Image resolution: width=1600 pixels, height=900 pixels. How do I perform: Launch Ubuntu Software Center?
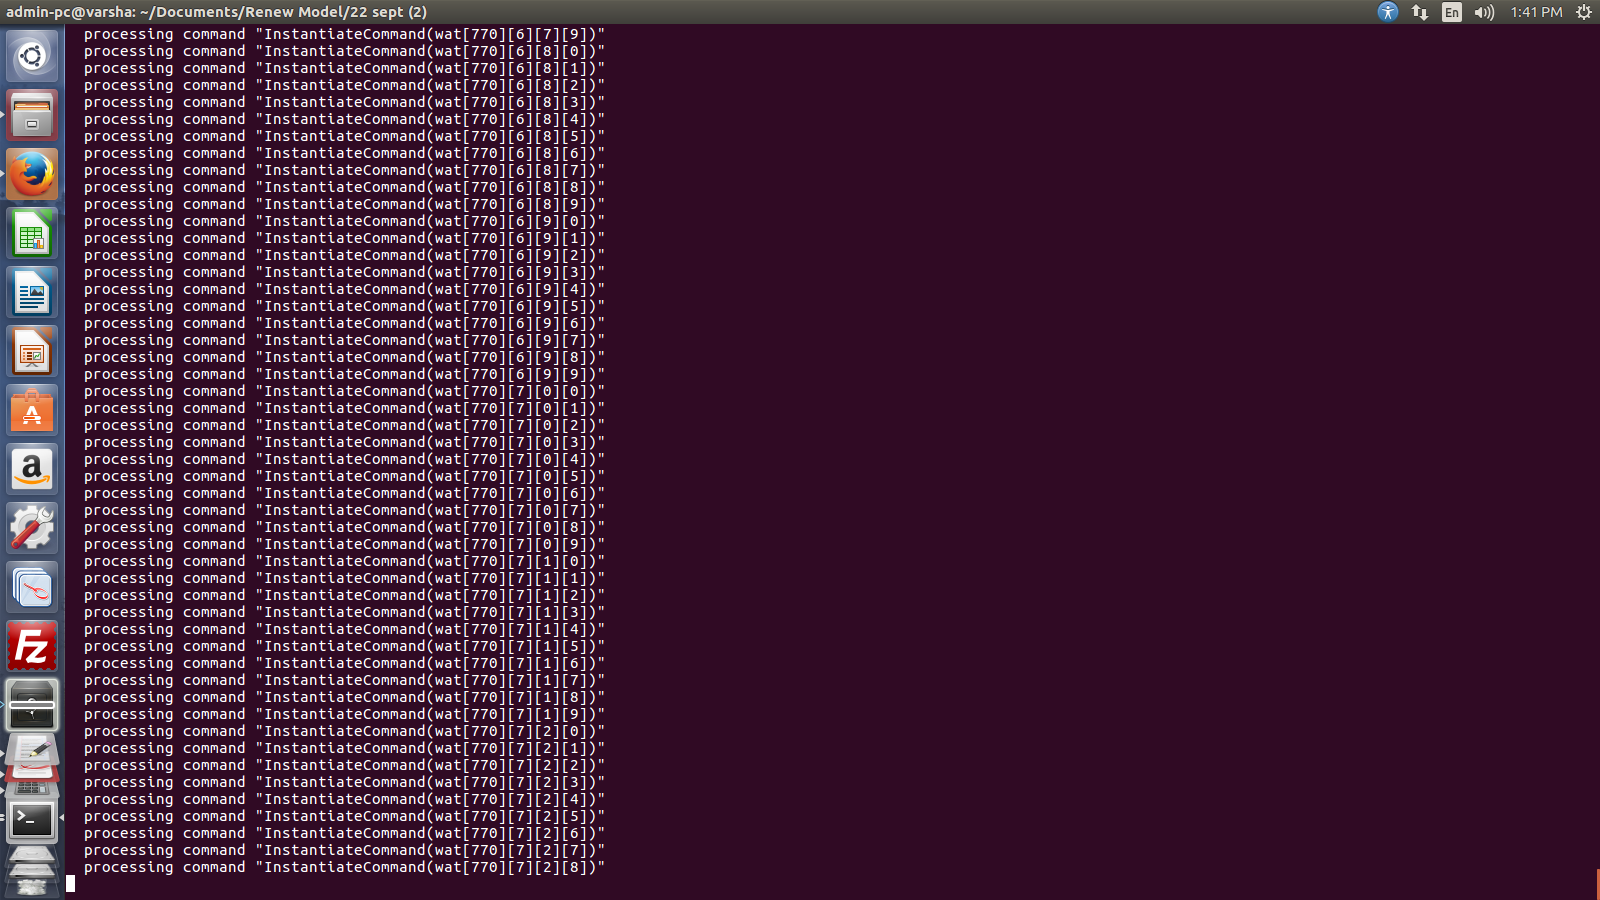click(32, 410)
